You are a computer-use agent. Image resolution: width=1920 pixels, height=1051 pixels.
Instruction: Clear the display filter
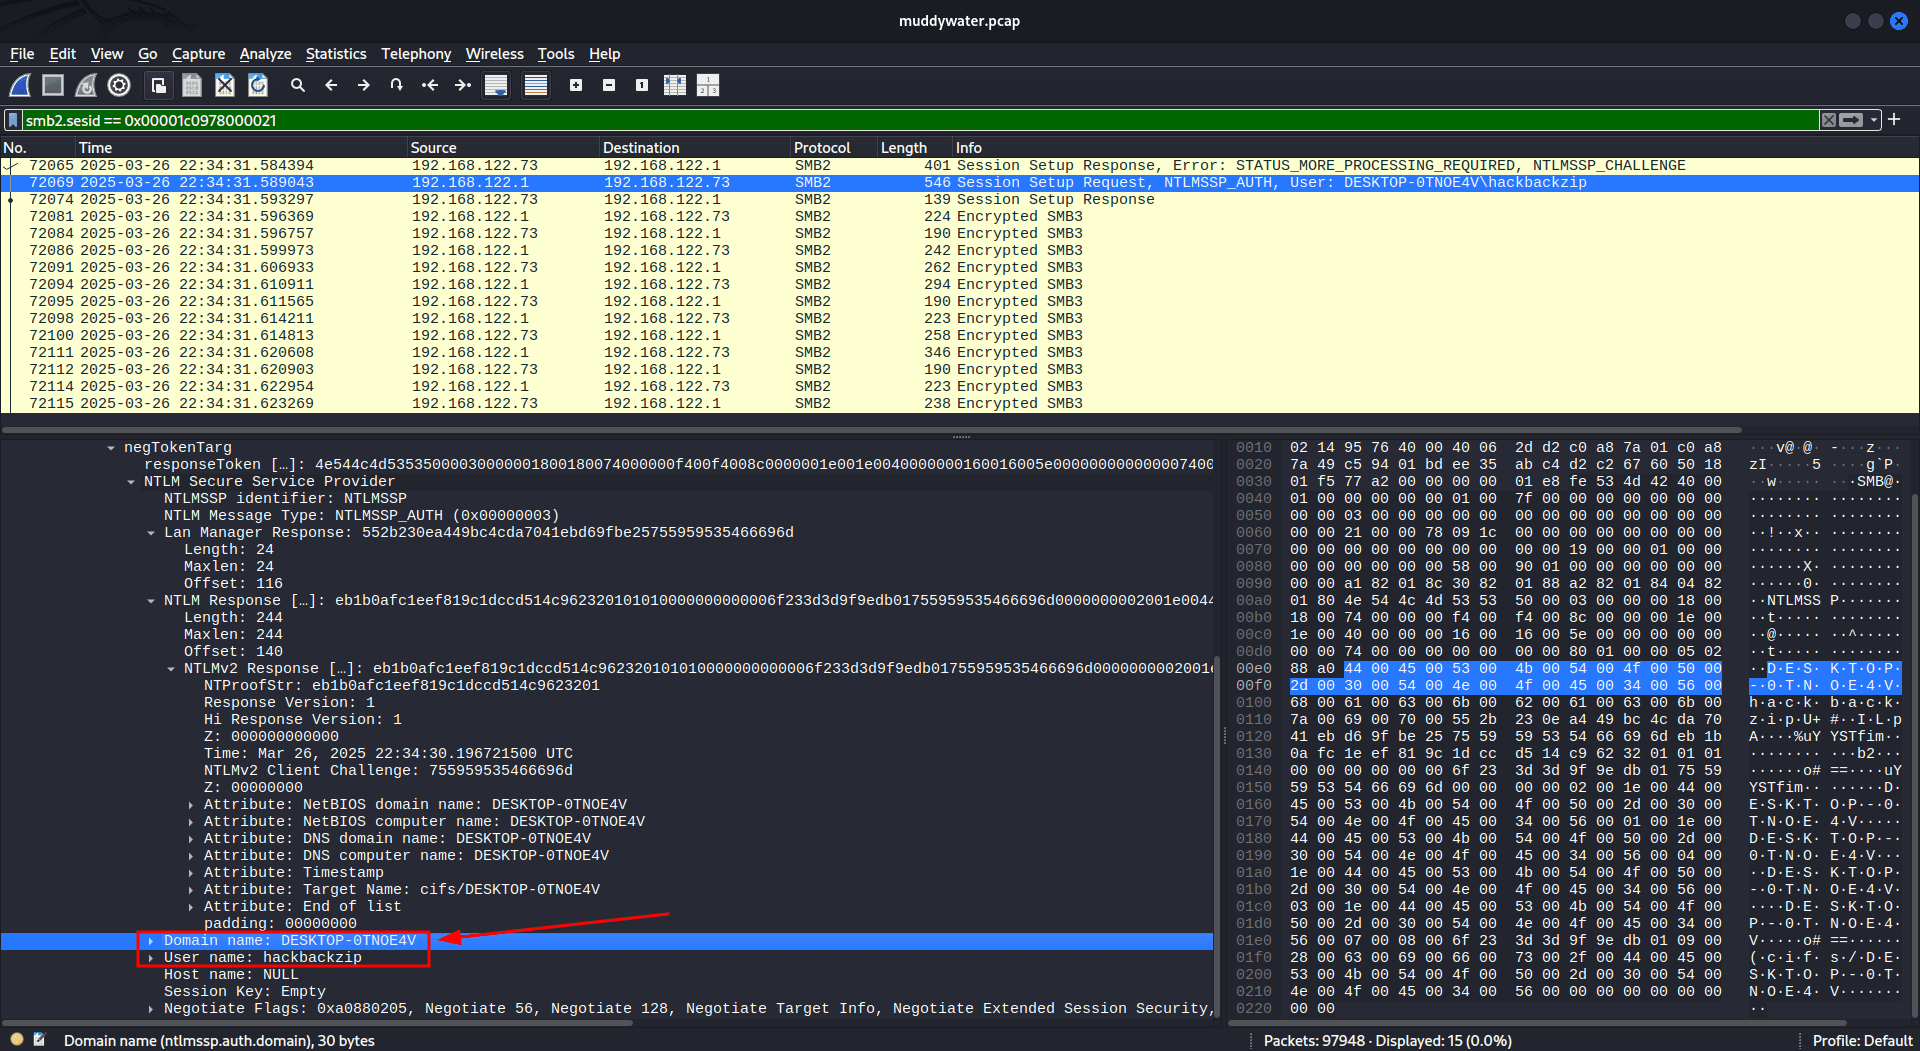1828,120
